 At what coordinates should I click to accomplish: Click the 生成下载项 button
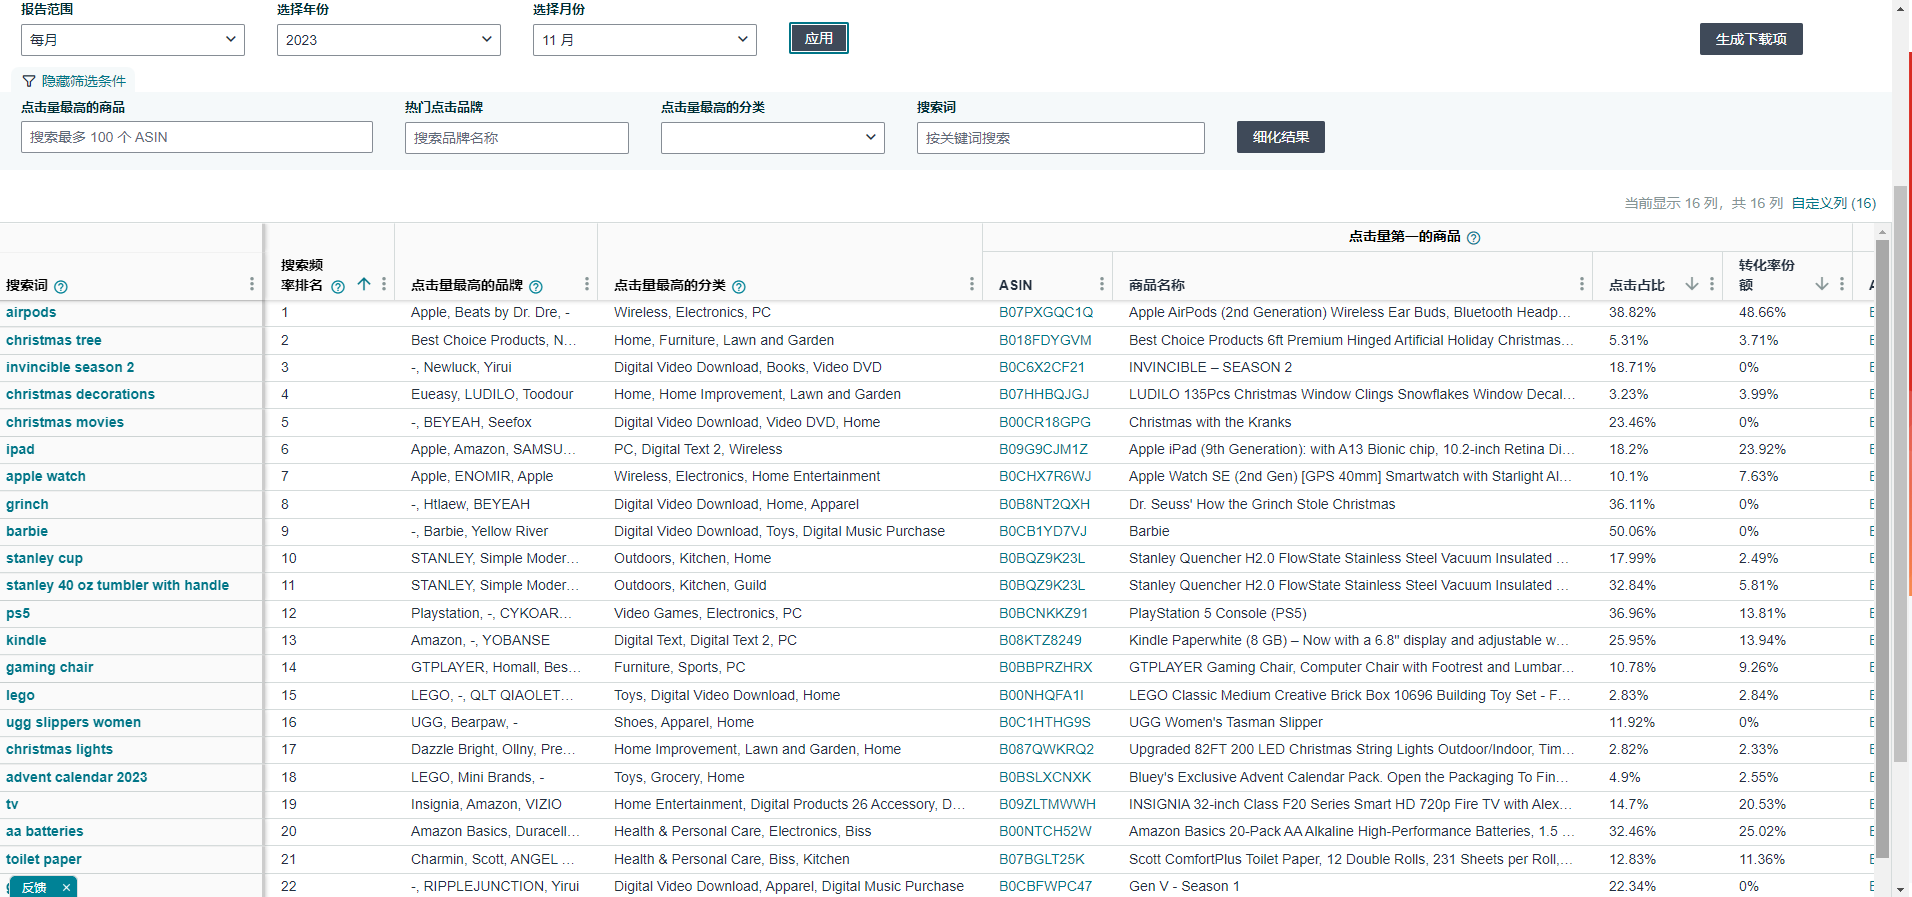[x=1751, y=39]
